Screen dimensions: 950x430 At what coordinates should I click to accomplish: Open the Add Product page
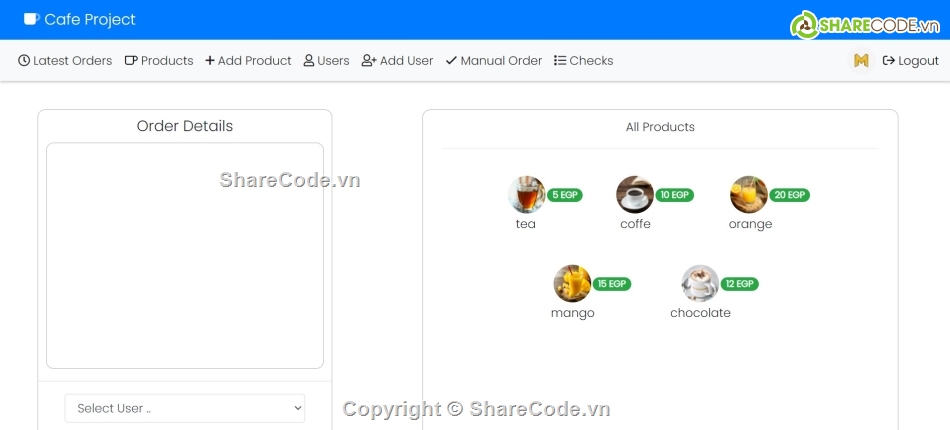pos(248,61)
